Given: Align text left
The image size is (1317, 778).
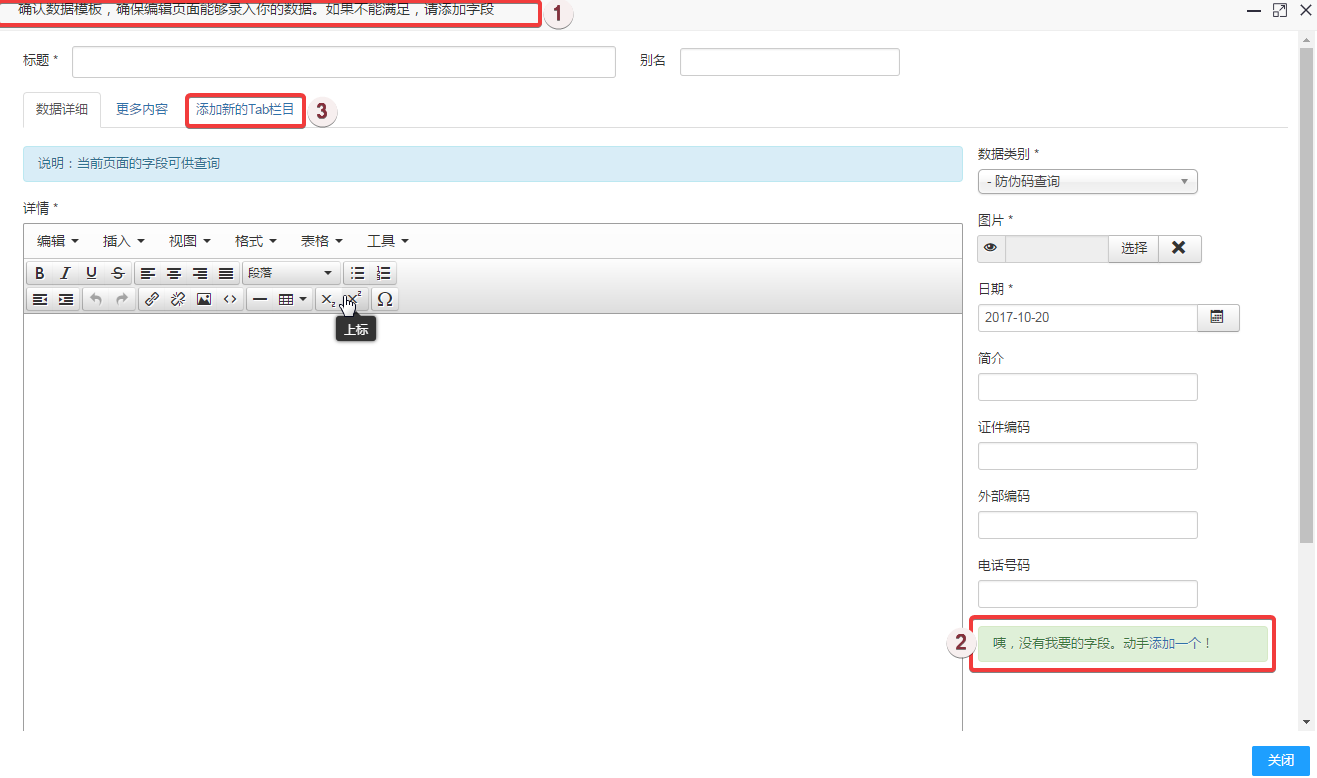Looking at the screenshot, I should 148,273.
